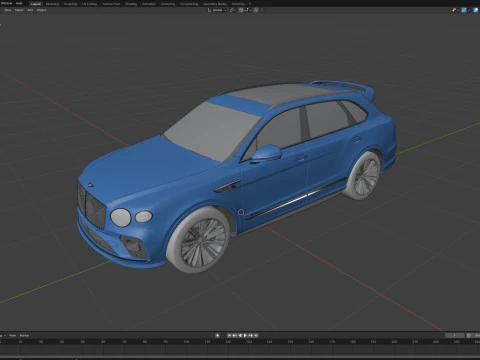Open the Help menu
480x360 pixels.
[19, 3]
